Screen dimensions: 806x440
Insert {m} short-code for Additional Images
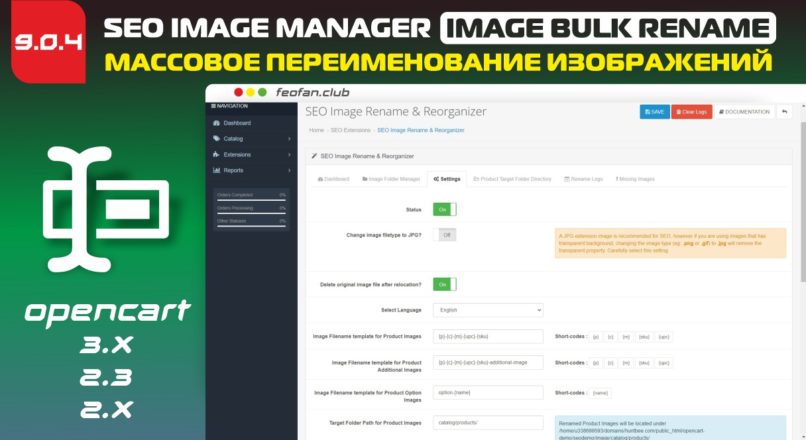tap(626, 363)
